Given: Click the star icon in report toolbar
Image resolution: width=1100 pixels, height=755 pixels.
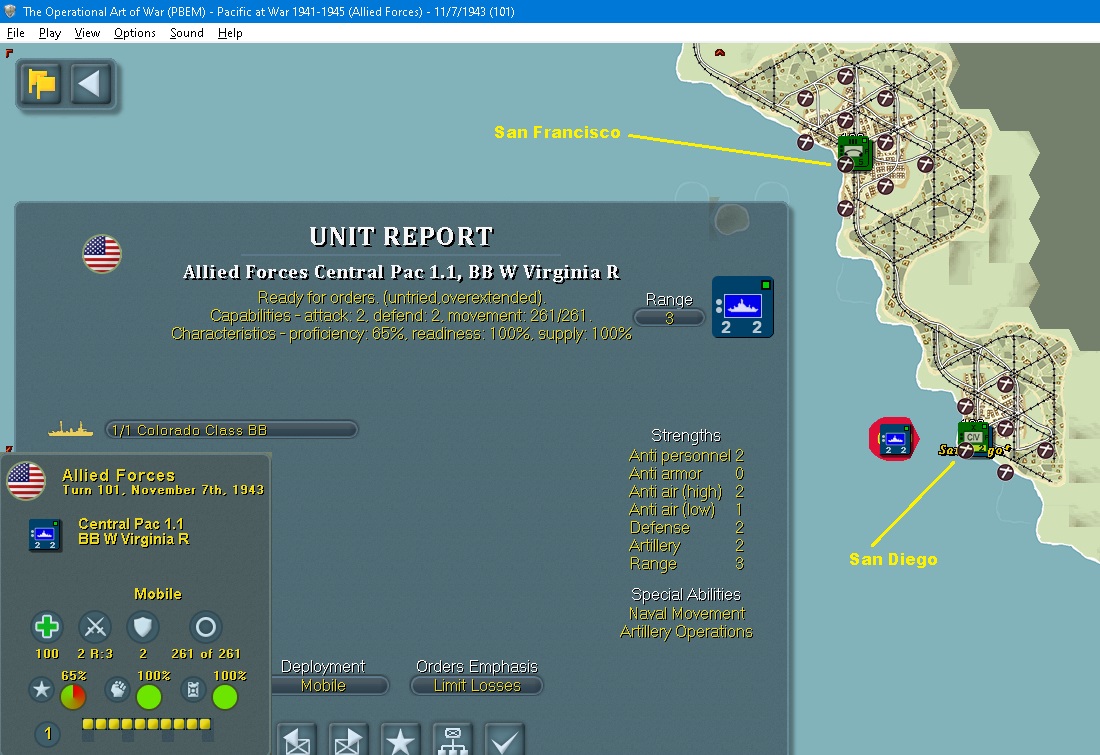Looking at the screenshot, I should point(400,740).
